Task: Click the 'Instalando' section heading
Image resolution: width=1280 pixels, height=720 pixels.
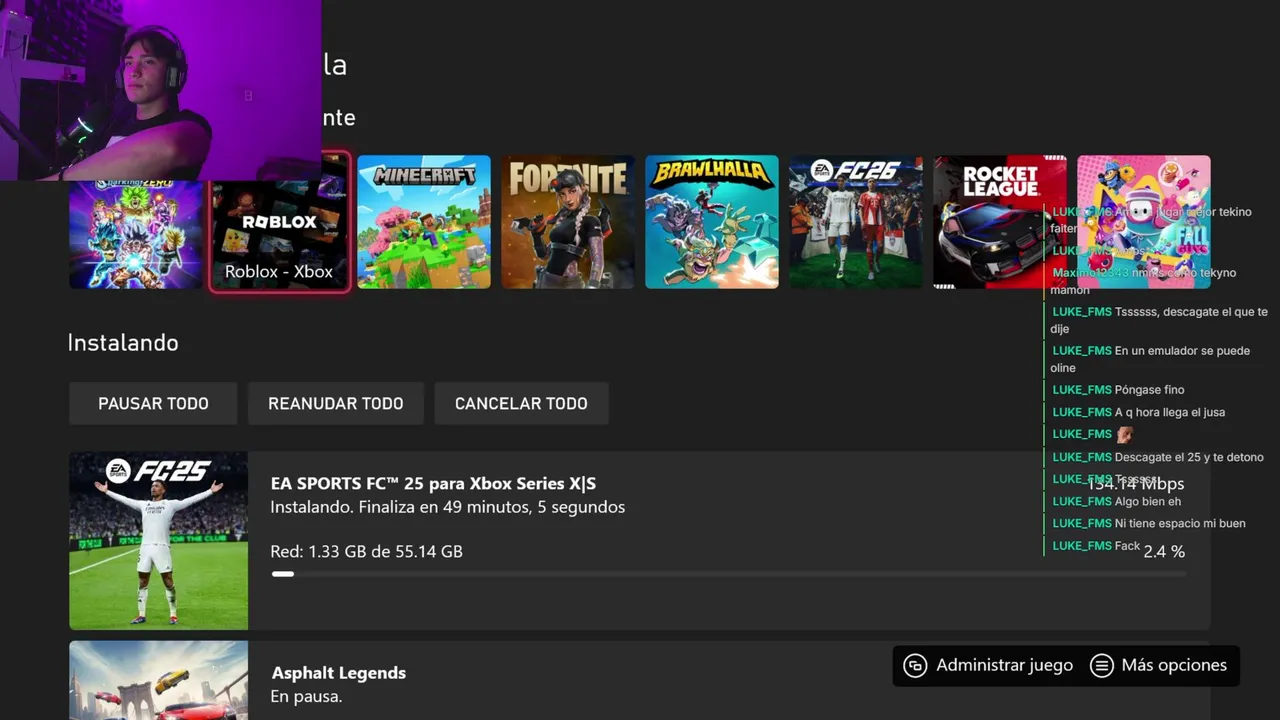Action: (123, 342)
